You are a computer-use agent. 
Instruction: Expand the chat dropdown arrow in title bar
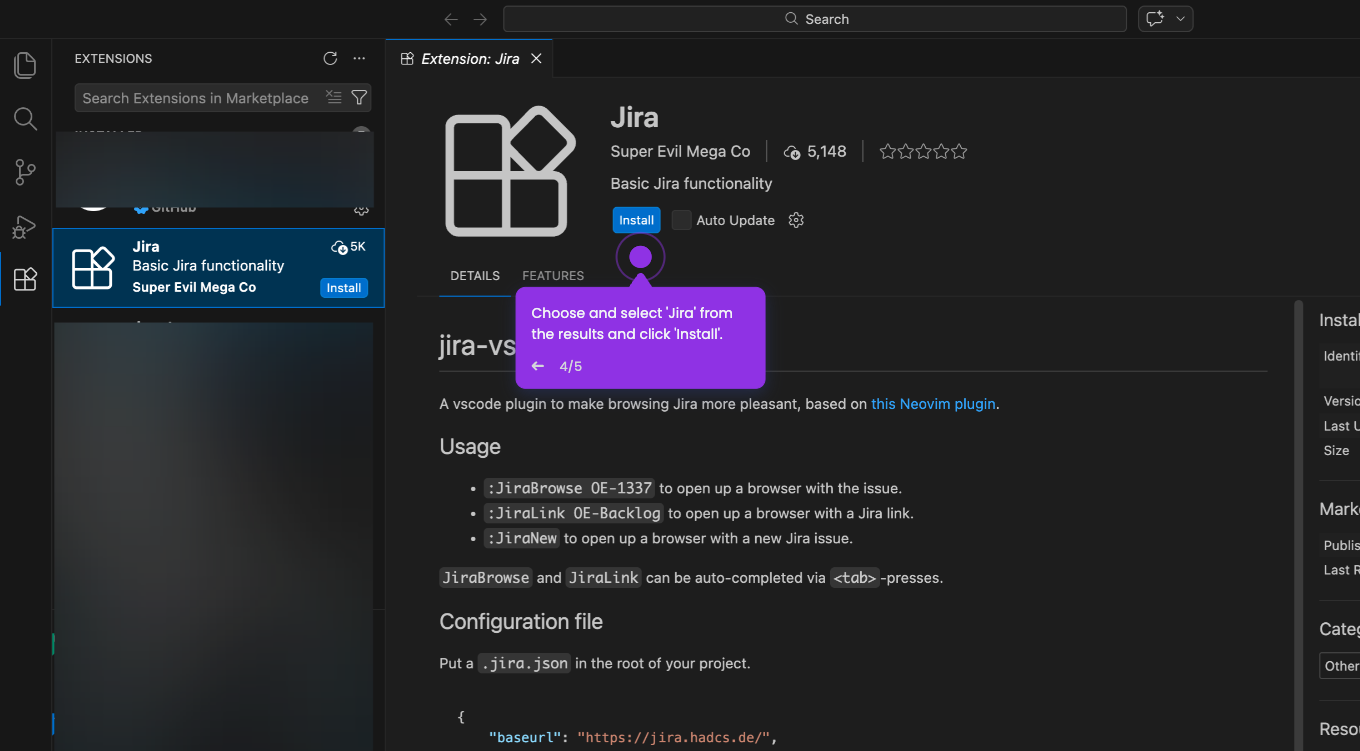point(1181,19)
